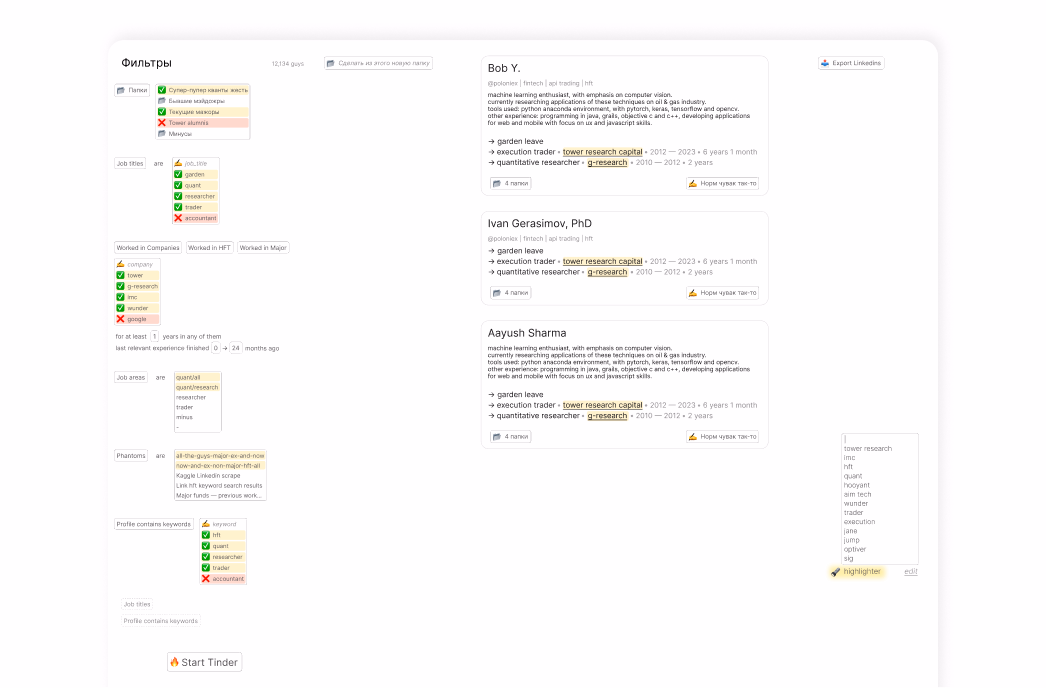Viewport: 1046px width, 688px height.
Task: Select minus in Job areas list
Action: (197, 418)
